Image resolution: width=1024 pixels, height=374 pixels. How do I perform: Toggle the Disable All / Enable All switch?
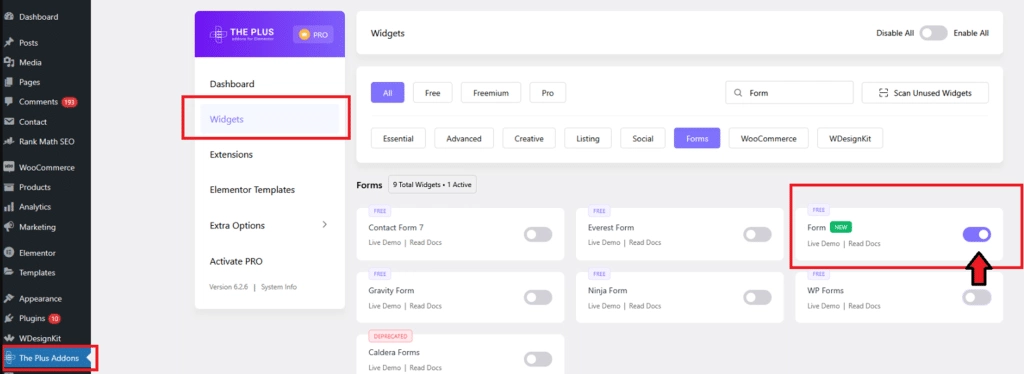pos(933,33)
